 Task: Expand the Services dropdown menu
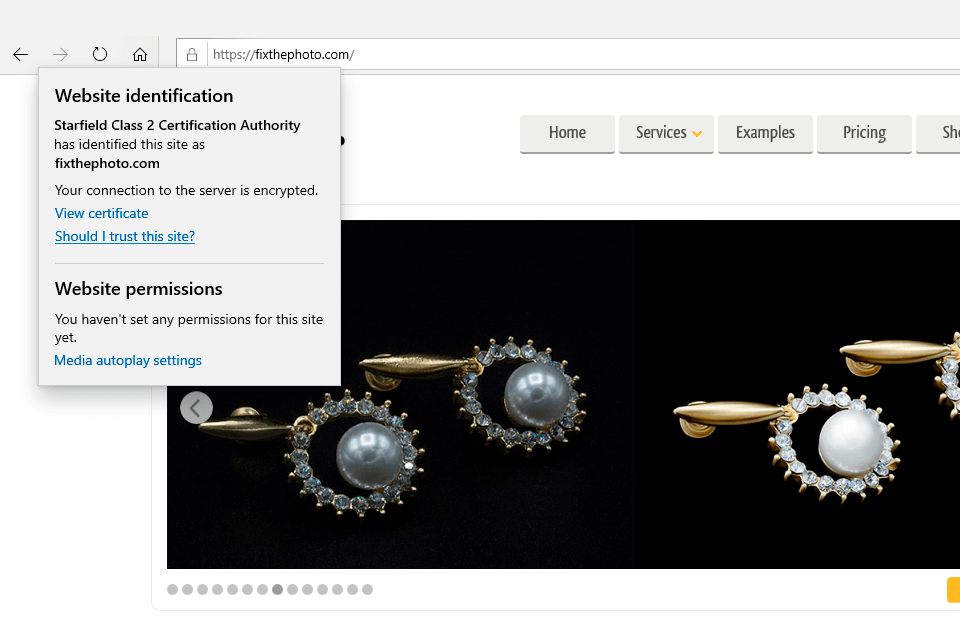pos(667,133)
